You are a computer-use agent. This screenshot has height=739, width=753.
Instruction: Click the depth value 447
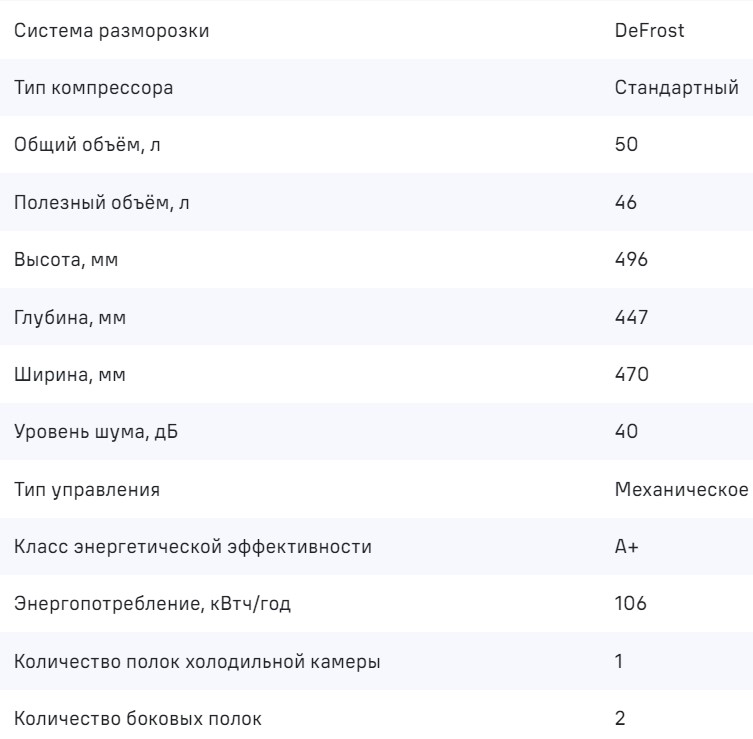[632, 317]
